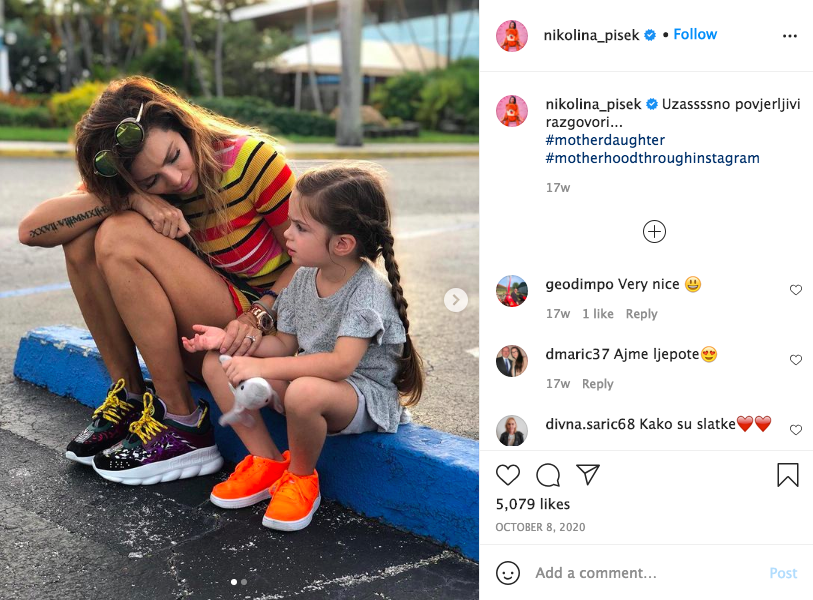Save post with bookmark icon
Image resolution: width=813 pixels, height=600 pixels.
(x=788, y=475)
